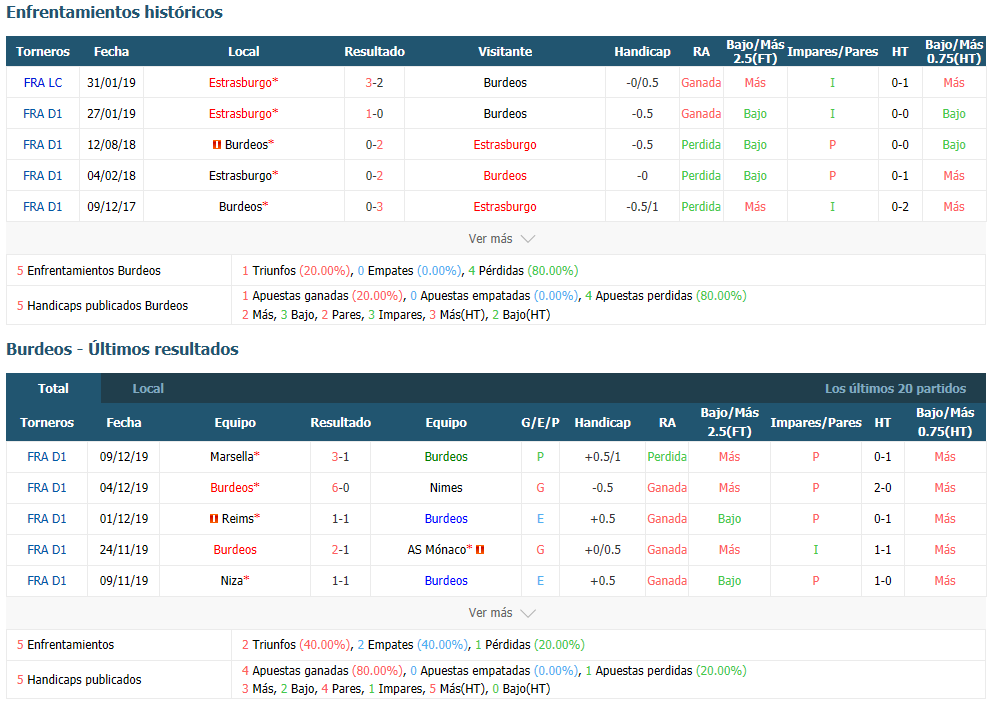Switch to the Local tab
Viewport: 994px width, 704px height.
pos(148,388)
